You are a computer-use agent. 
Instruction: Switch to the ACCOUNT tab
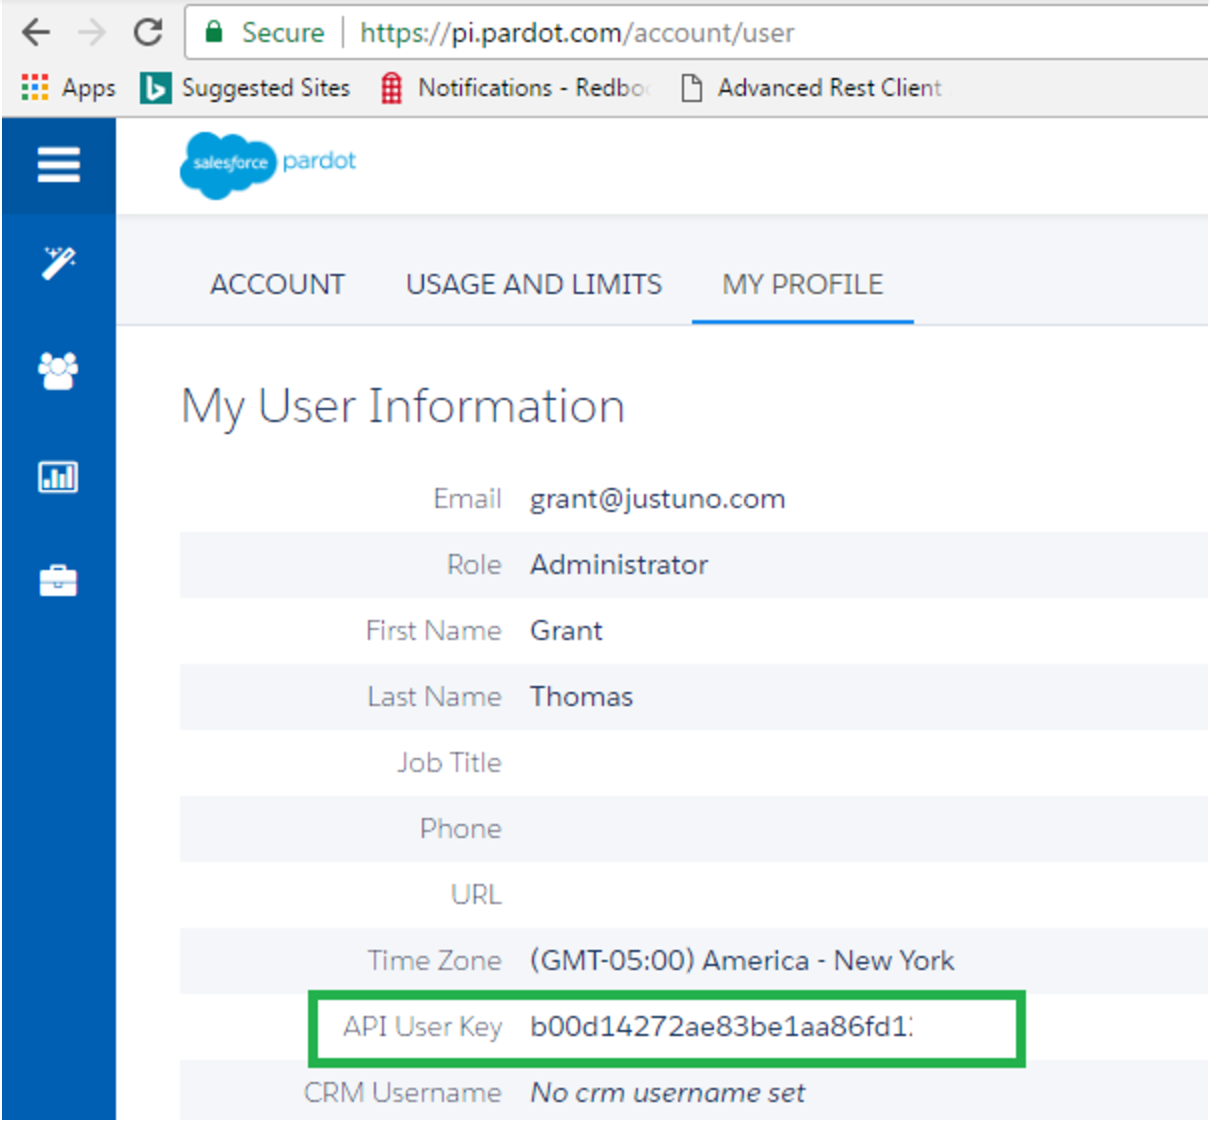tap(277, 285)
